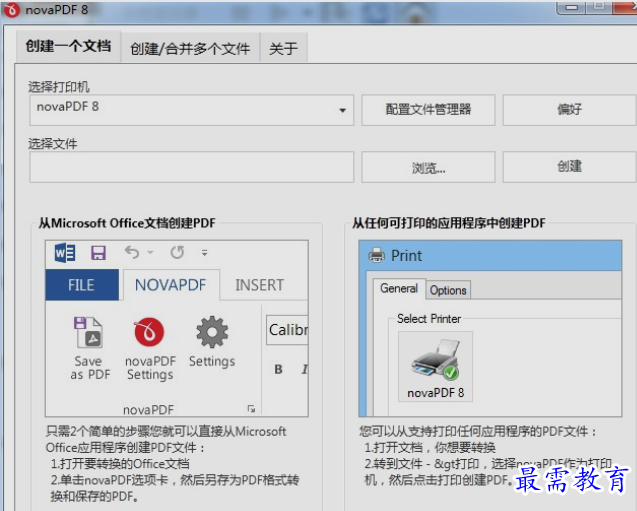This screenshot has height=511, width=637.
Task: Open 配置文件管理器 button
Action: point(428,110)
